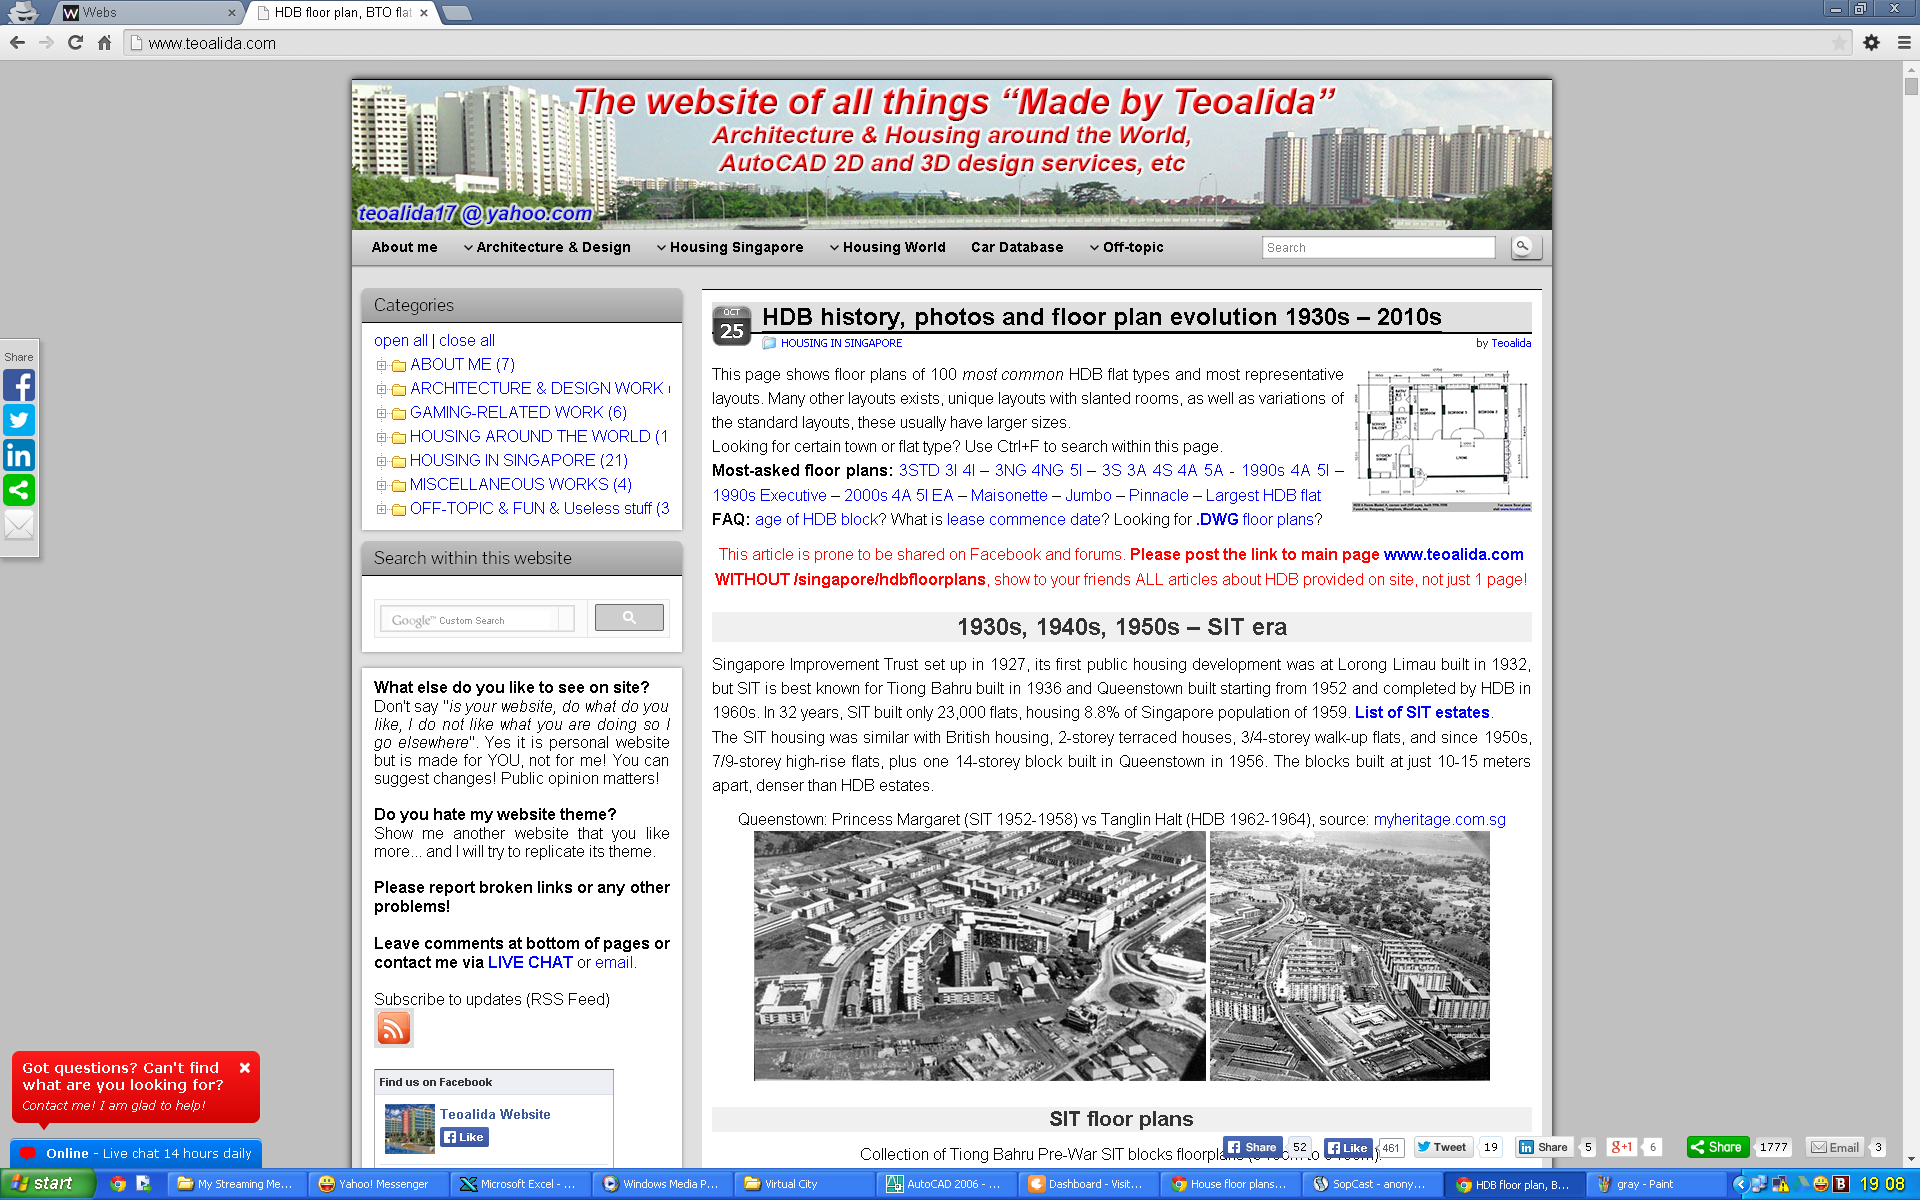Open the orange RSS feed icon
The width and height of the screenshot is (1920, 1200).
[393, 1028]
